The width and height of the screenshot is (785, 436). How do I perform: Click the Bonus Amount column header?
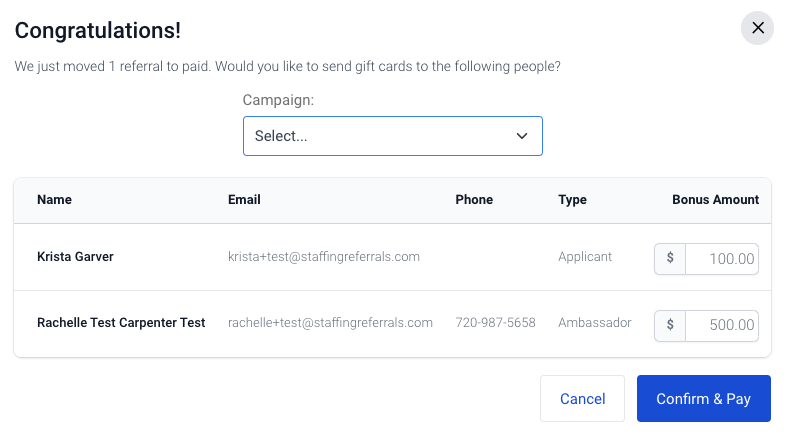[x=715, y=200]
